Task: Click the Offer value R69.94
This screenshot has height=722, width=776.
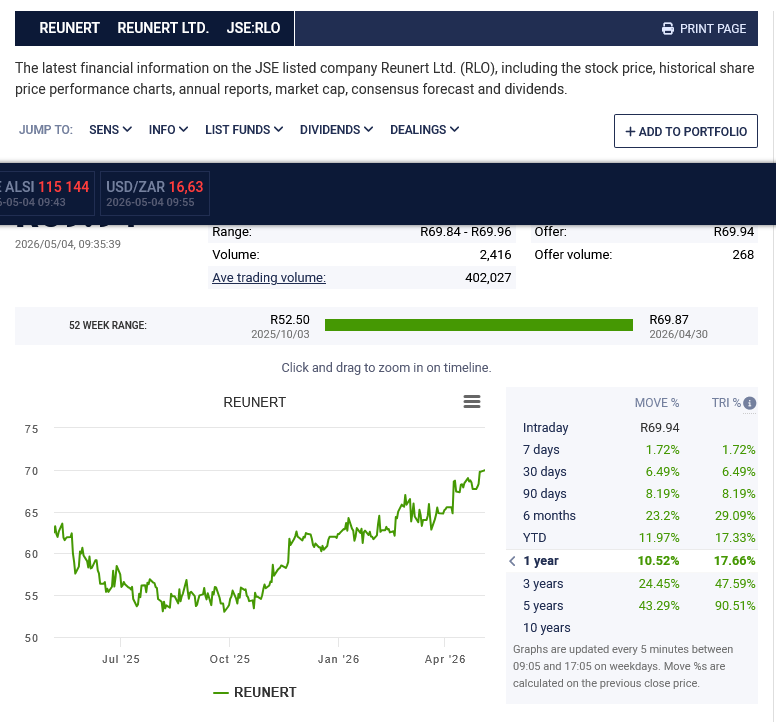Action: (x=733, y=232)
